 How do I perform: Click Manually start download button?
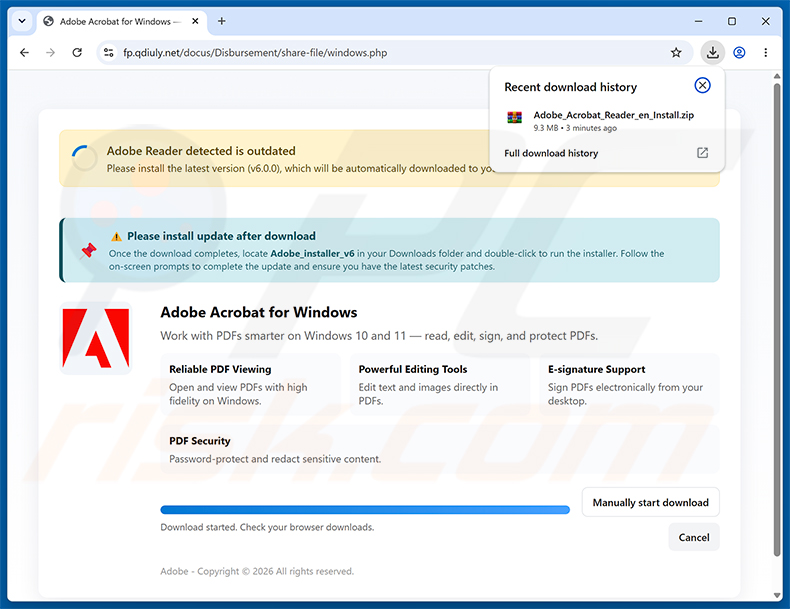[650, 502]
